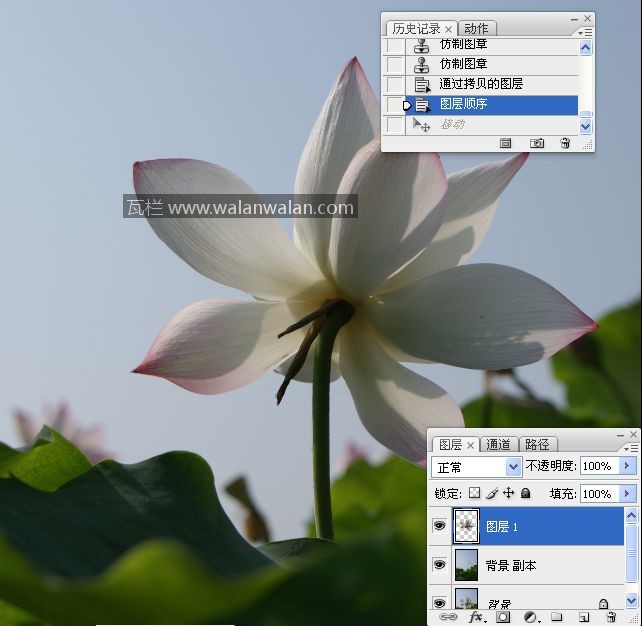Switch to the 动作 tab

(x=476, y=29)
